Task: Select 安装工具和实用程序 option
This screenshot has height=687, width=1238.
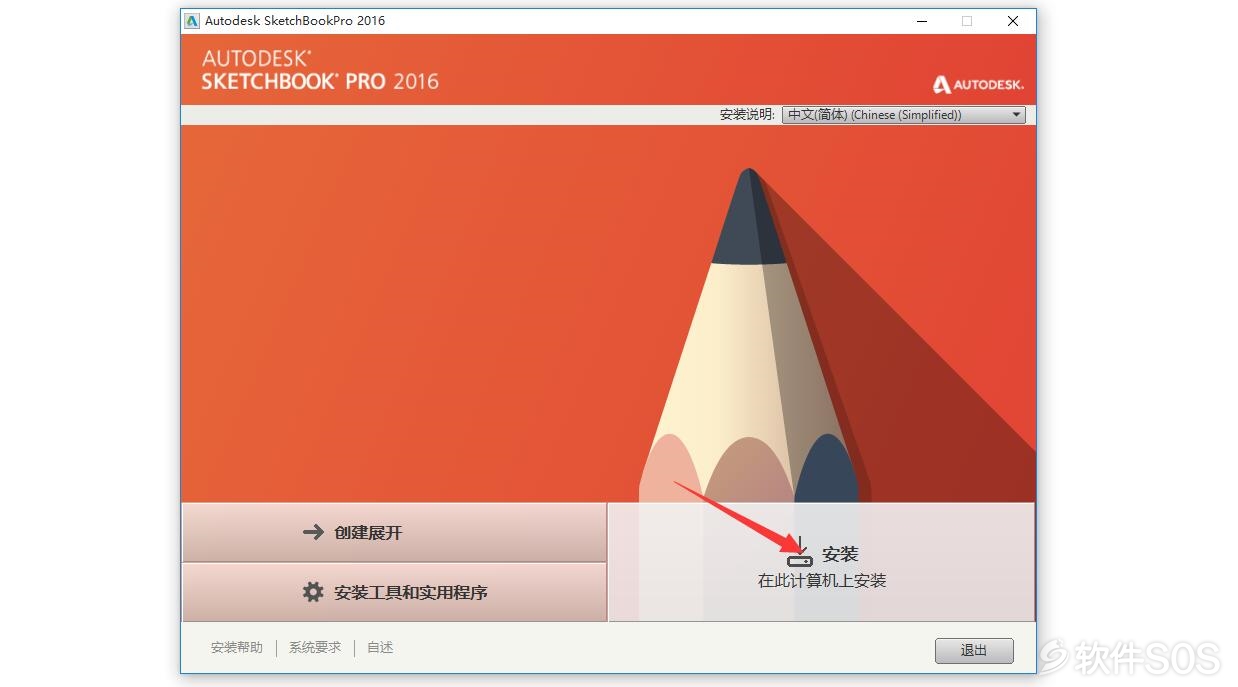Action: 394,592
